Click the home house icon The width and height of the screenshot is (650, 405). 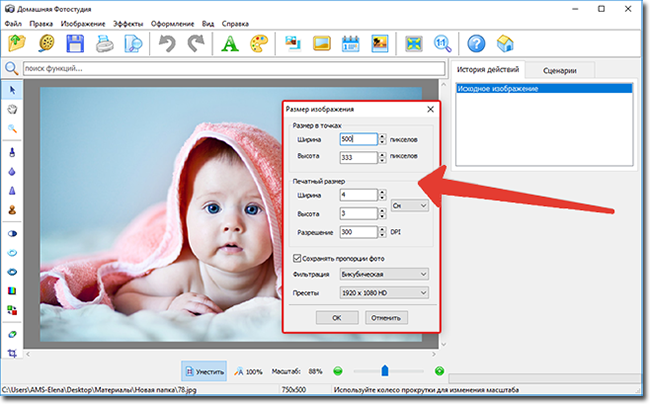click(x=505, y=44)
